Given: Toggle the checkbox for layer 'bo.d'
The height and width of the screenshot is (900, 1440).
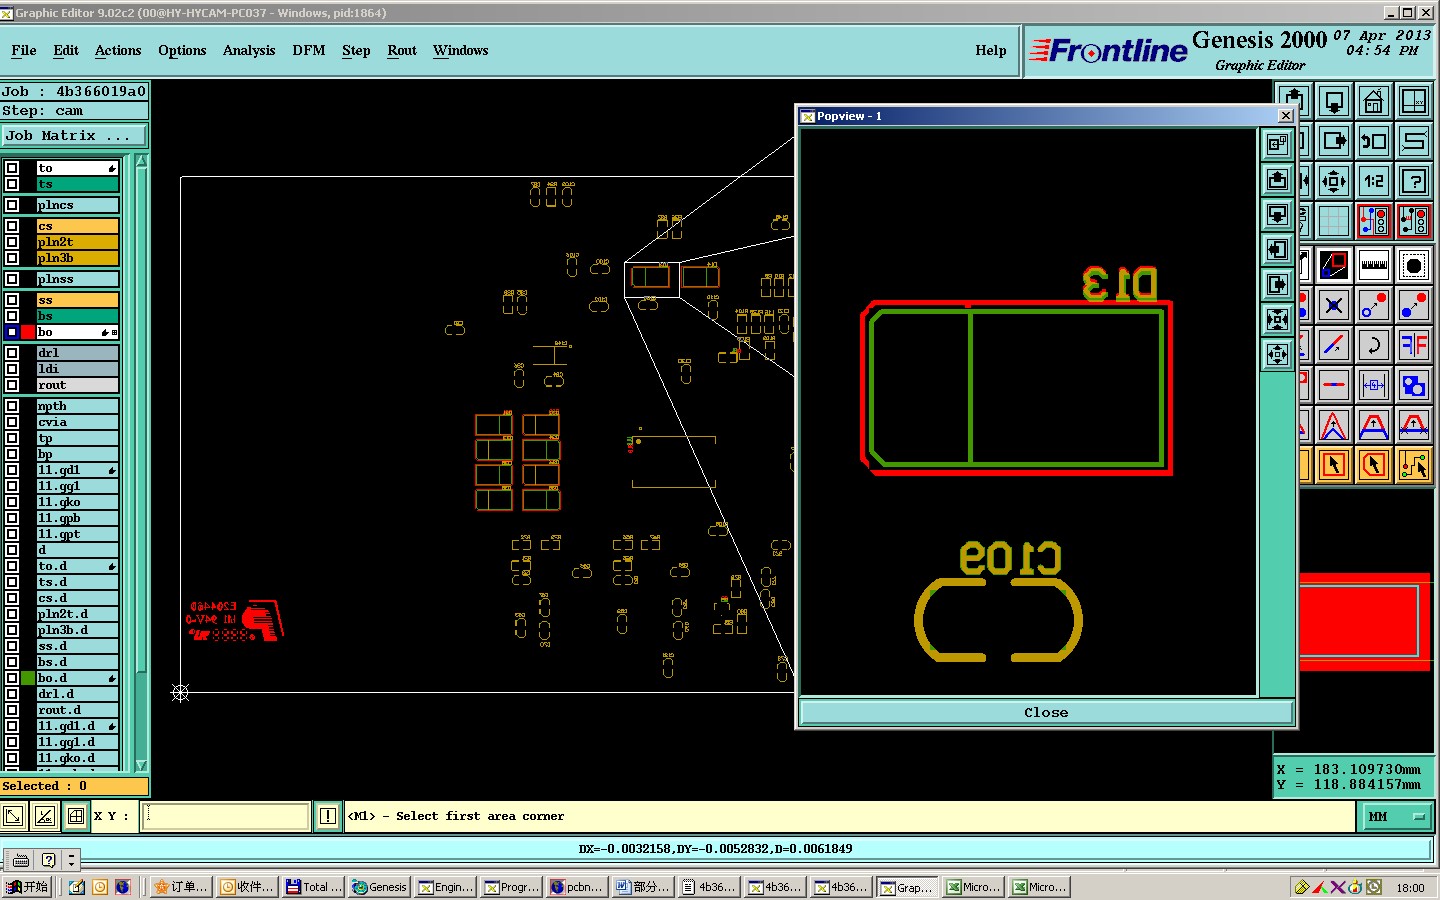Looking at the screenshot, I should click(x=12, y=678).
